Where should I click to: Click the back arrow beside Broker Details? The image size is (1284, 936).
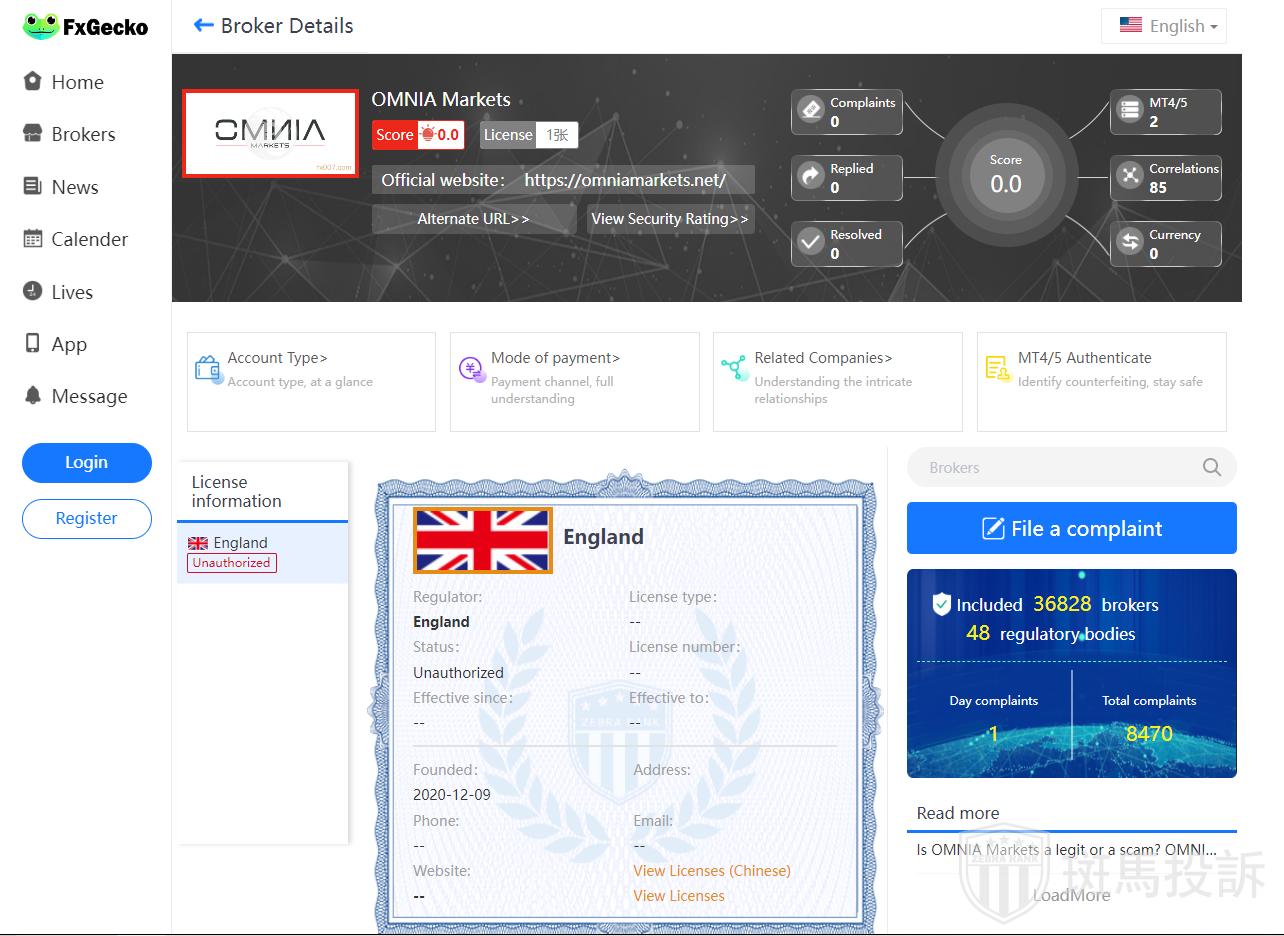pyautogui.click(x=203, y=26)
